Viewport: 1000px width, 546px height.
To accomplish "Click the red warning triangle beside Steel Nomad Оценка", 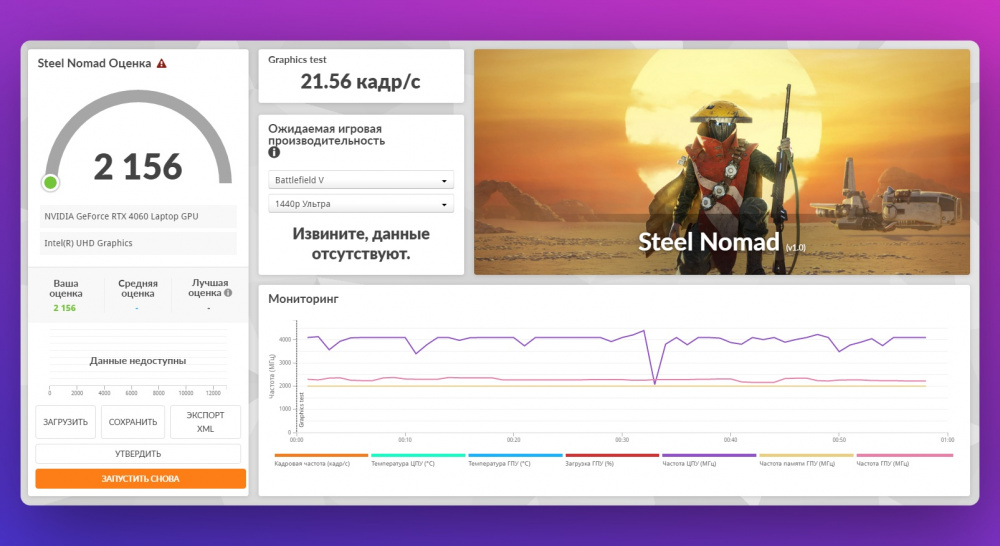I will pyautogui.click(x=162, y=63).
